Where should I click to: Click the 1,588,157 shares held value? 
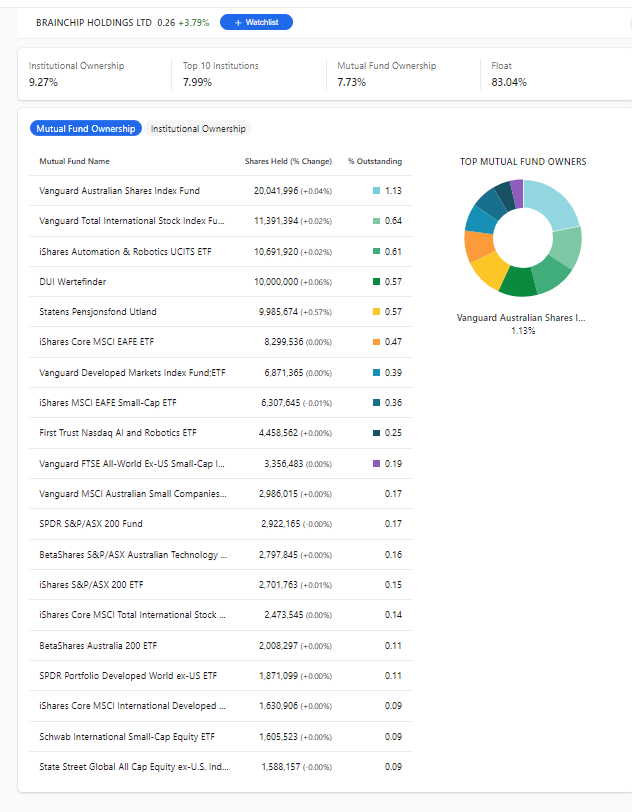(281, 767)
